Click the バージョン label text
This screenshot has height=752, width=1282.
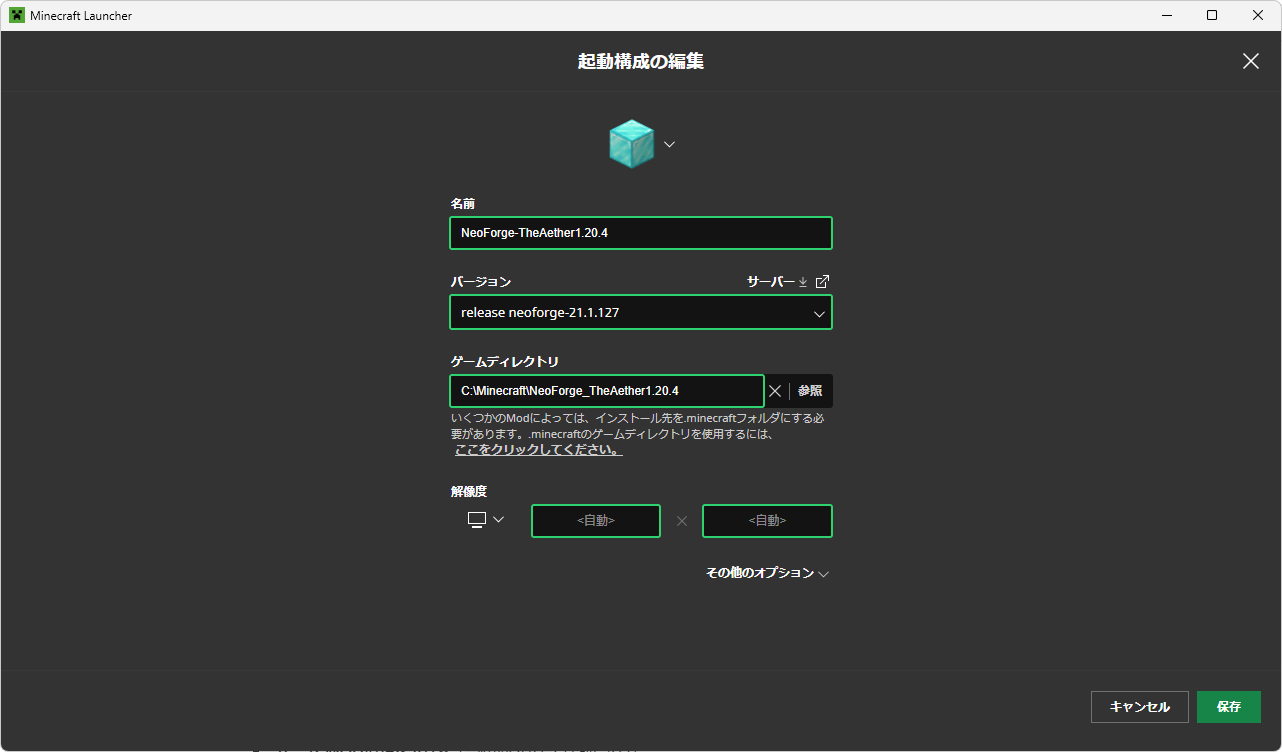480,282
